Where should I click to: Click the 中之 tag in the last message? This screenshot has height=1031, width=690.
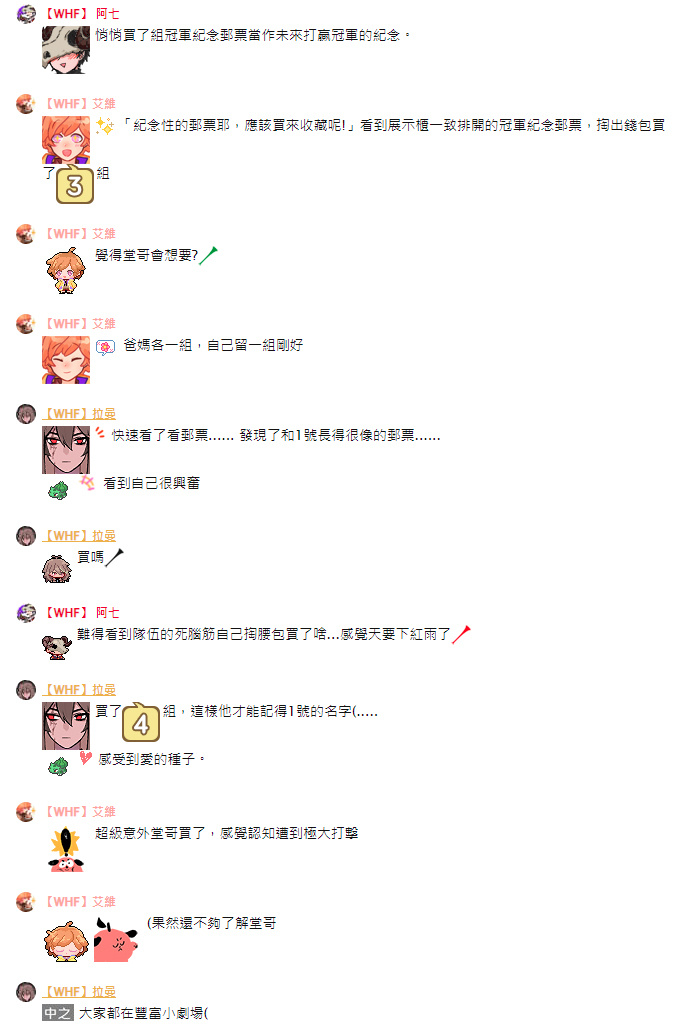pos(58,1013)
